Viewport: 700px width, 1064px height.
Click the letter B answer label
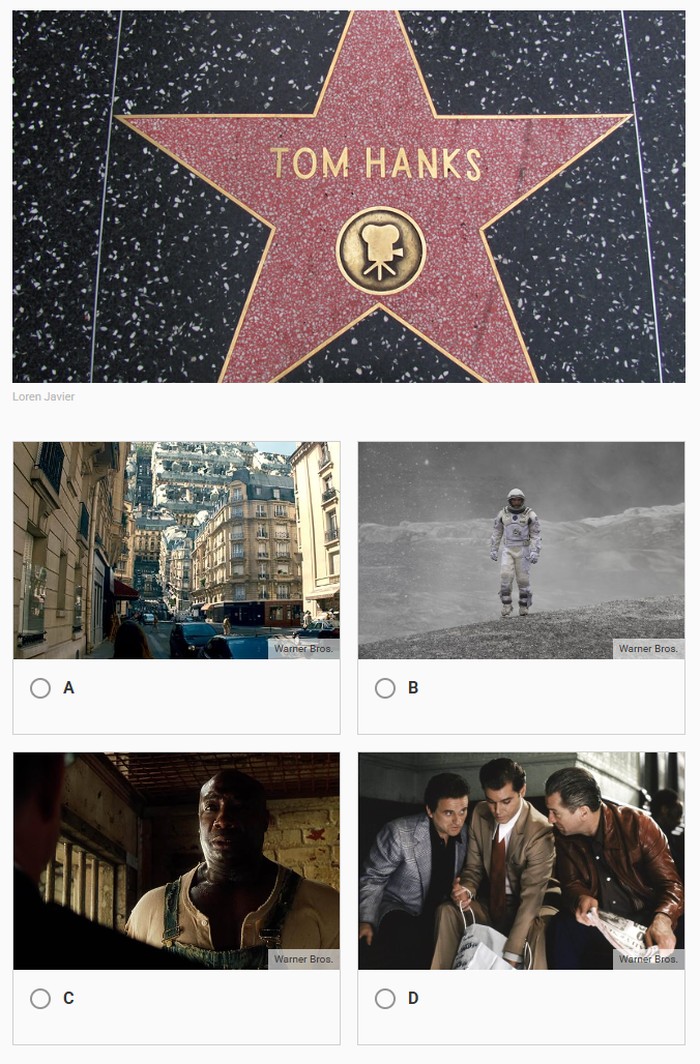coord(413,688)
